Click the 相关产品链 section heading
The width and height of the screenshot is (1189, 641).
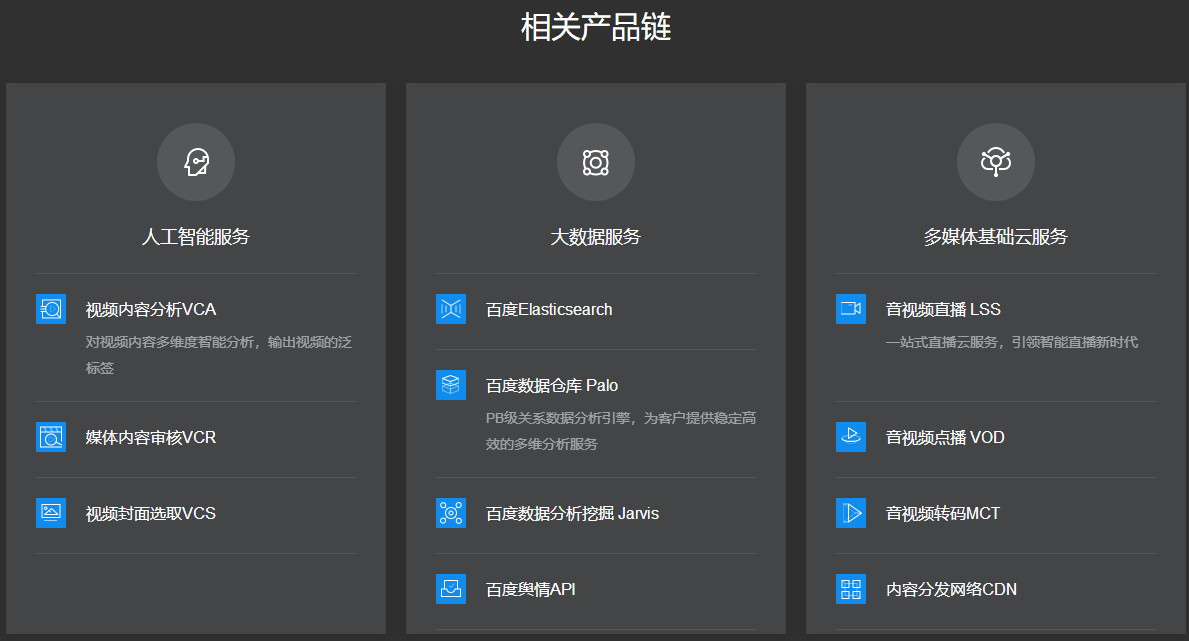point(596,27)
